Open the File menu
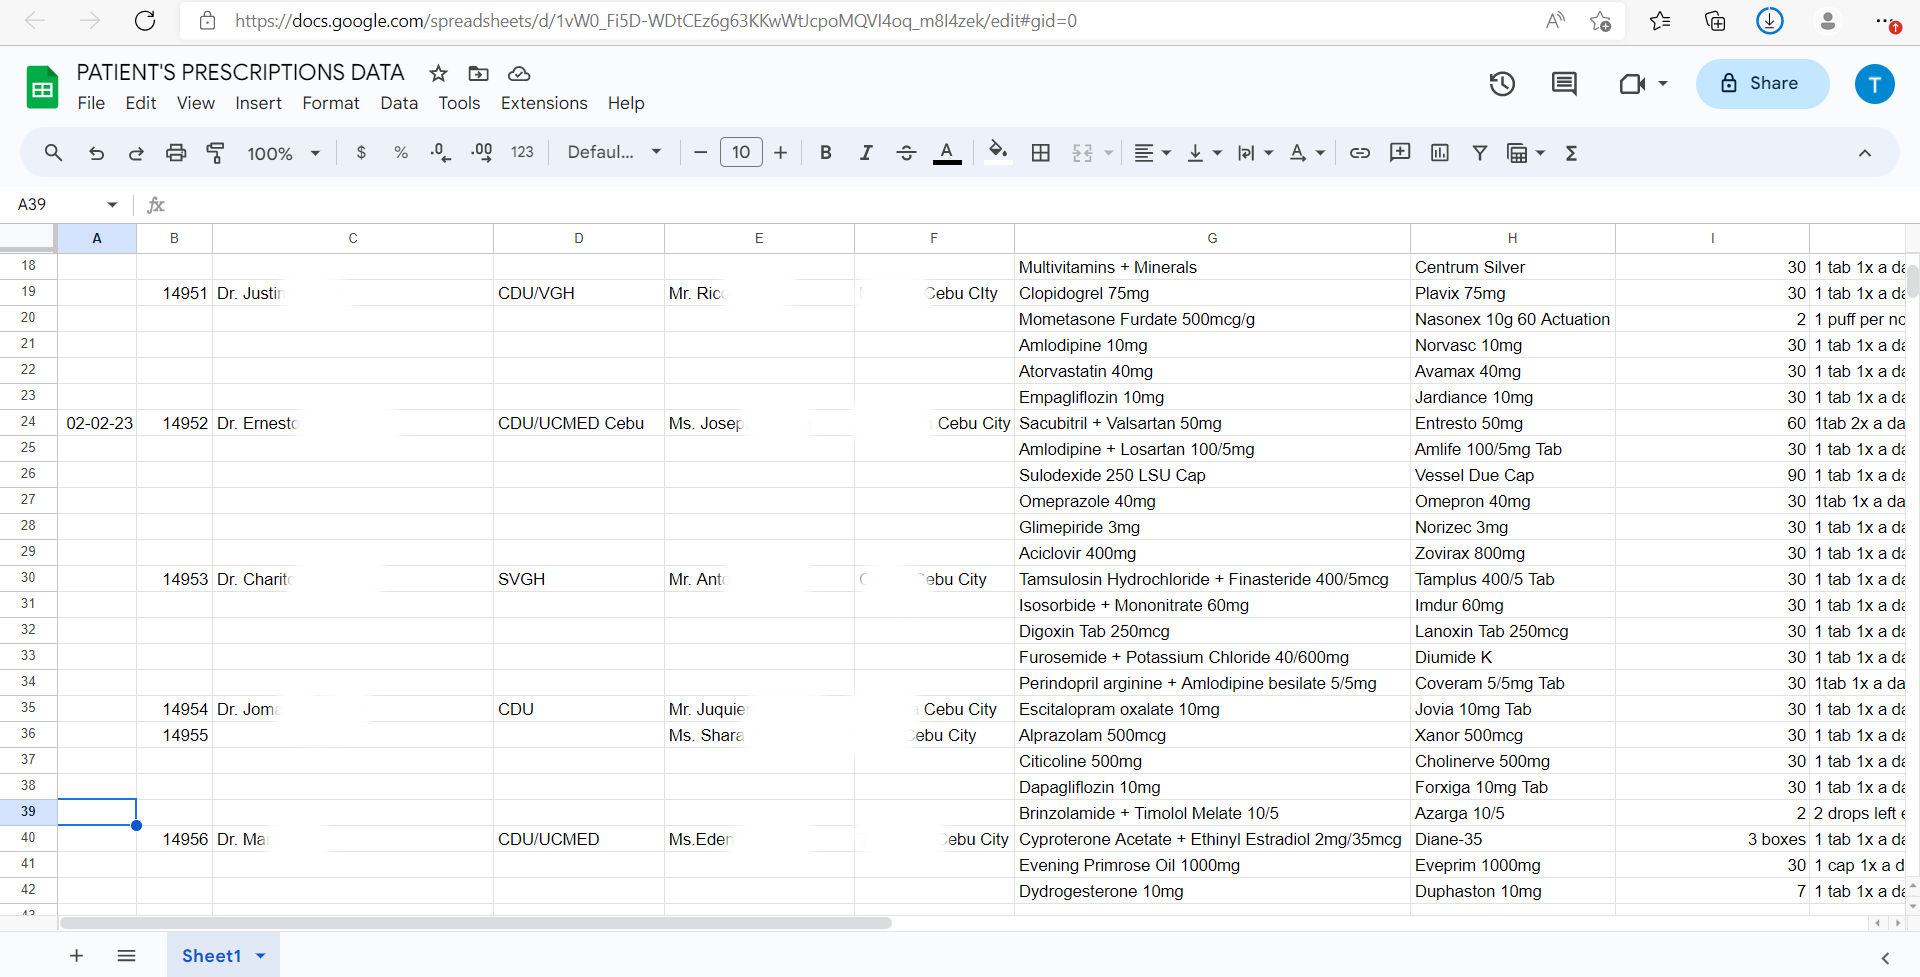 pos(91,103)
